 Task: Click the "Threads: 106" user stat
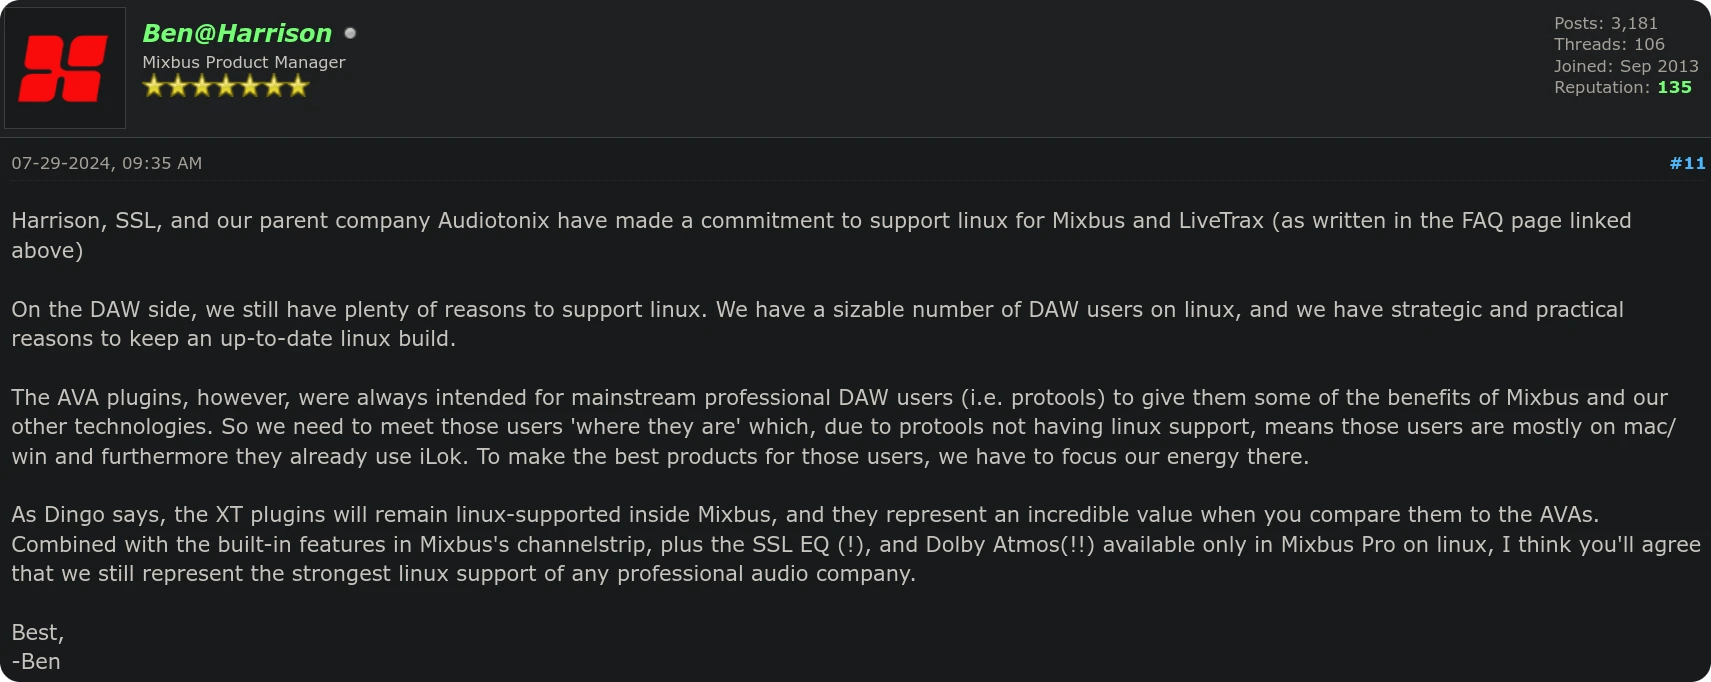point(1609,44)
